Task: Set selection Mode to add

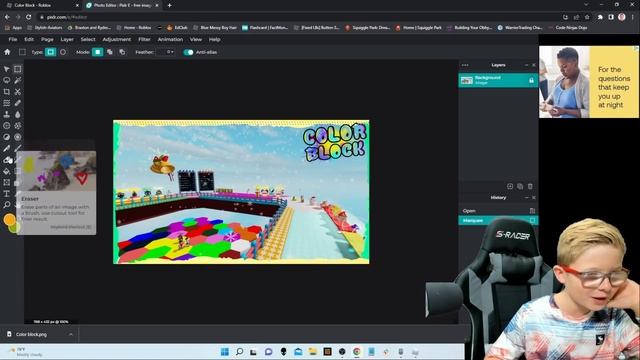Action: pyautogui.click(x=110, y=52)
